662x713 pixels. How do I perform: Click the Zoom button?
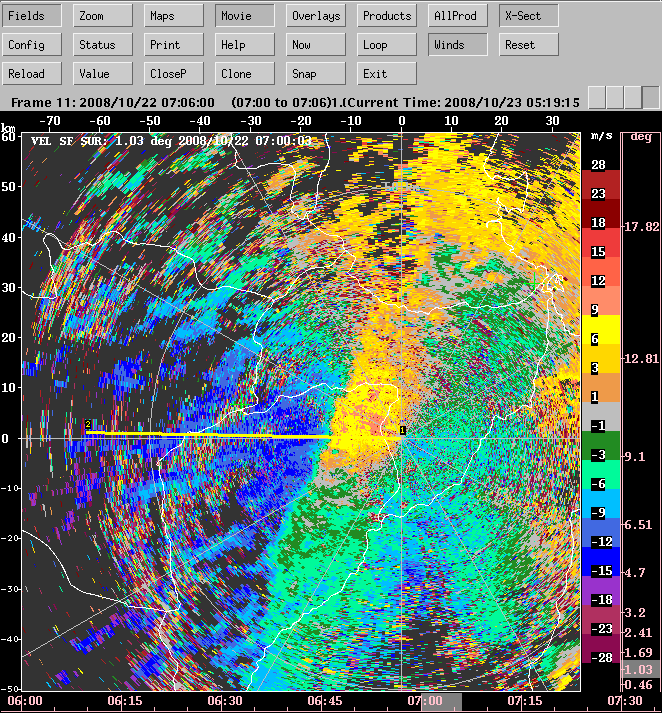pos(104,16)
